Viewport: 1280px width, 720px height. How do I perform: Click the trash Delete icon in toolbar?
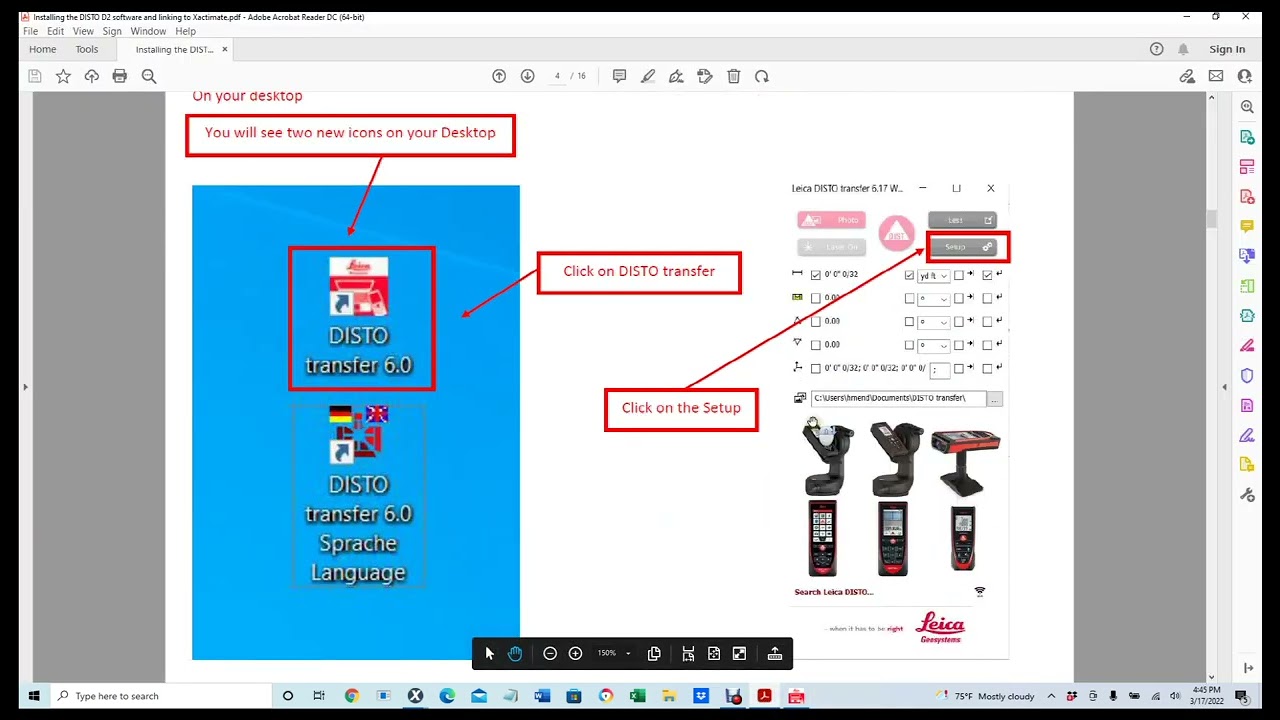tap(733, 76)
